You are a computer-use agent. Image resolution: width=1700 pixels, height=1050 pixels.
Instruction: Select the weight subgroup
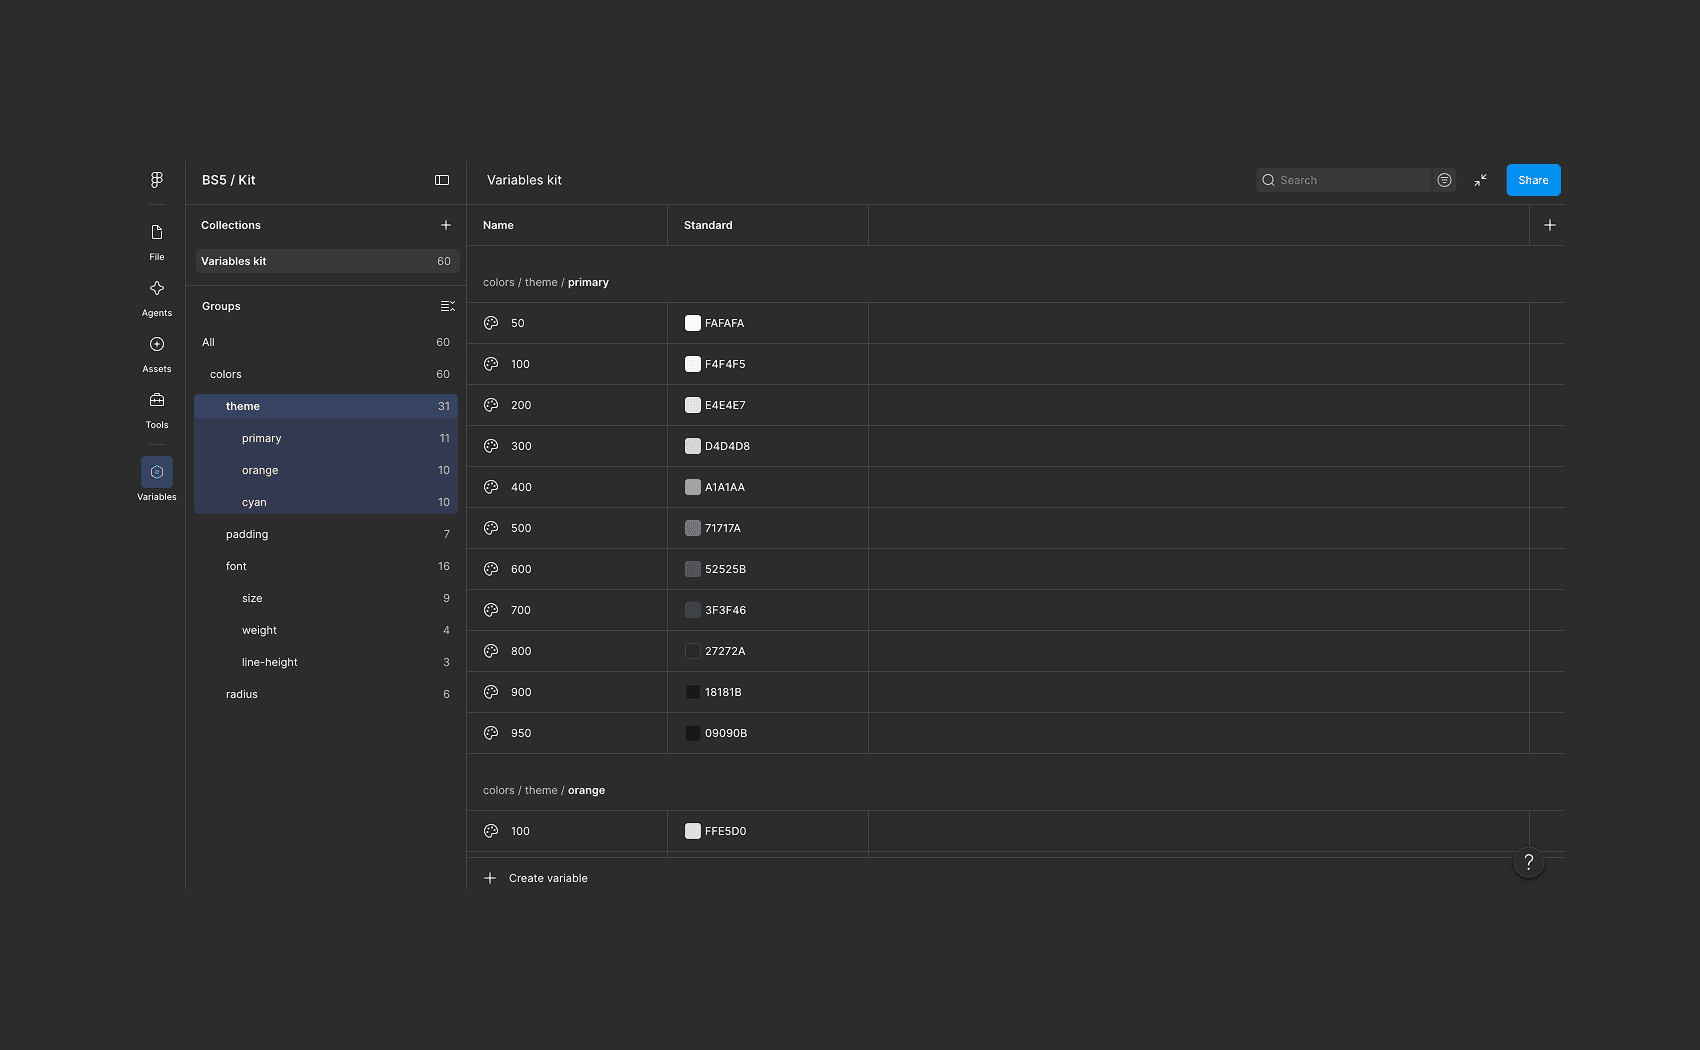(326, 630)
